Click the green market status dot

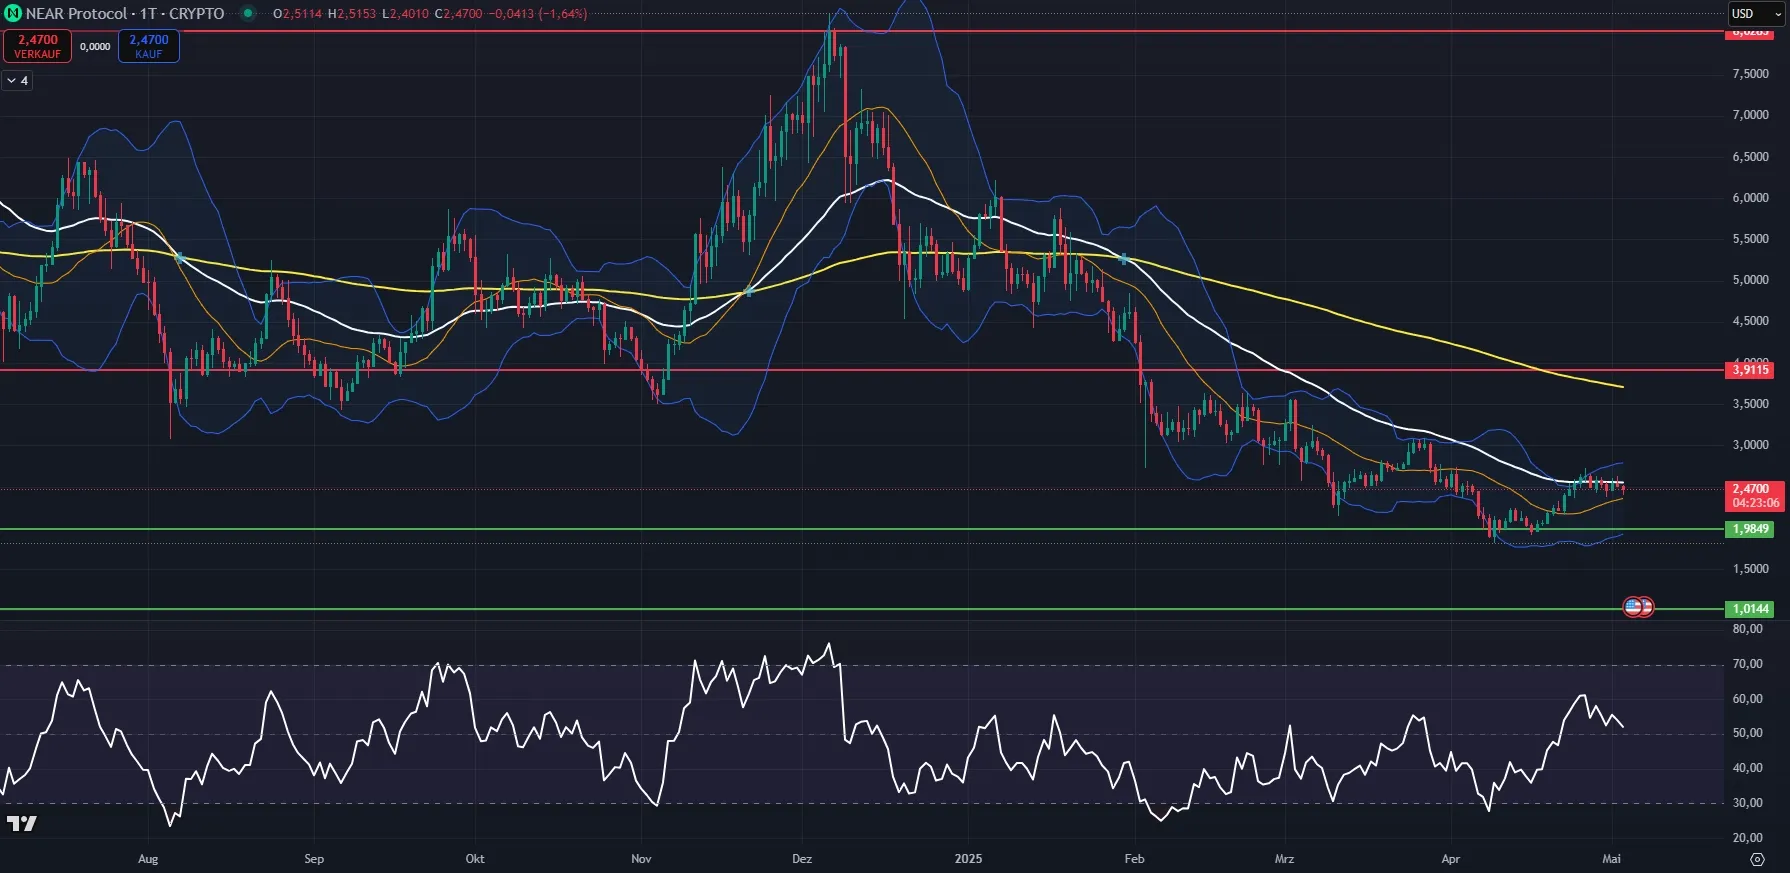[248, 13]
